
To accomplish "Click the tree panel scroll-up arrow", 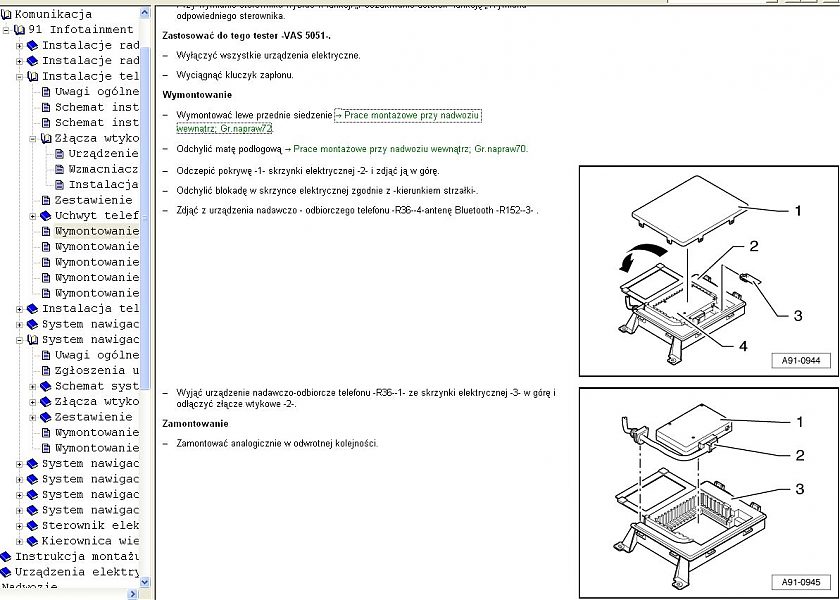I will (145, 13).
